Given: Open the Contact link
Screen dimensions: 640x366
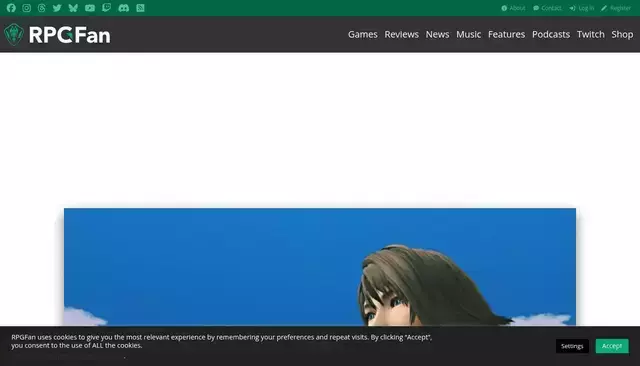Looking at the screenshot, I should pyautogui.click(x=547, y=8).
